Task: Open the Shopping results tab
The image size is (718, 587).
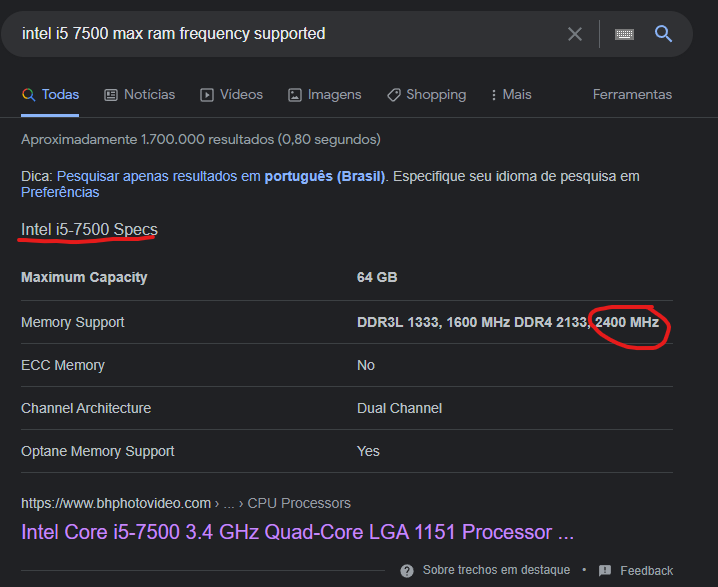Action: pyautogui.click(x=427, y=94)
